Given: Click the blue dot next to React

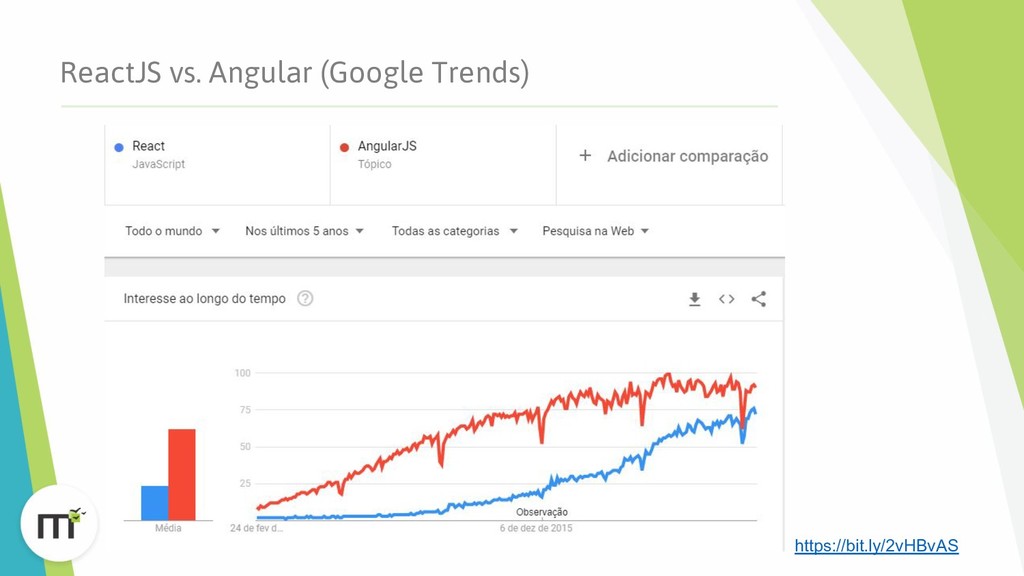Looking at the screenshot, I should pyautogui.click(x=119, y=147).
